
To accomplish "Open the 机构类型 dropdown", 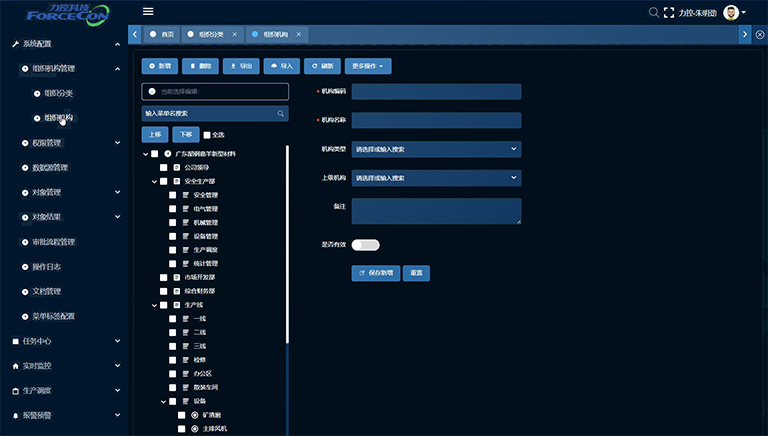I will point(436,149).
